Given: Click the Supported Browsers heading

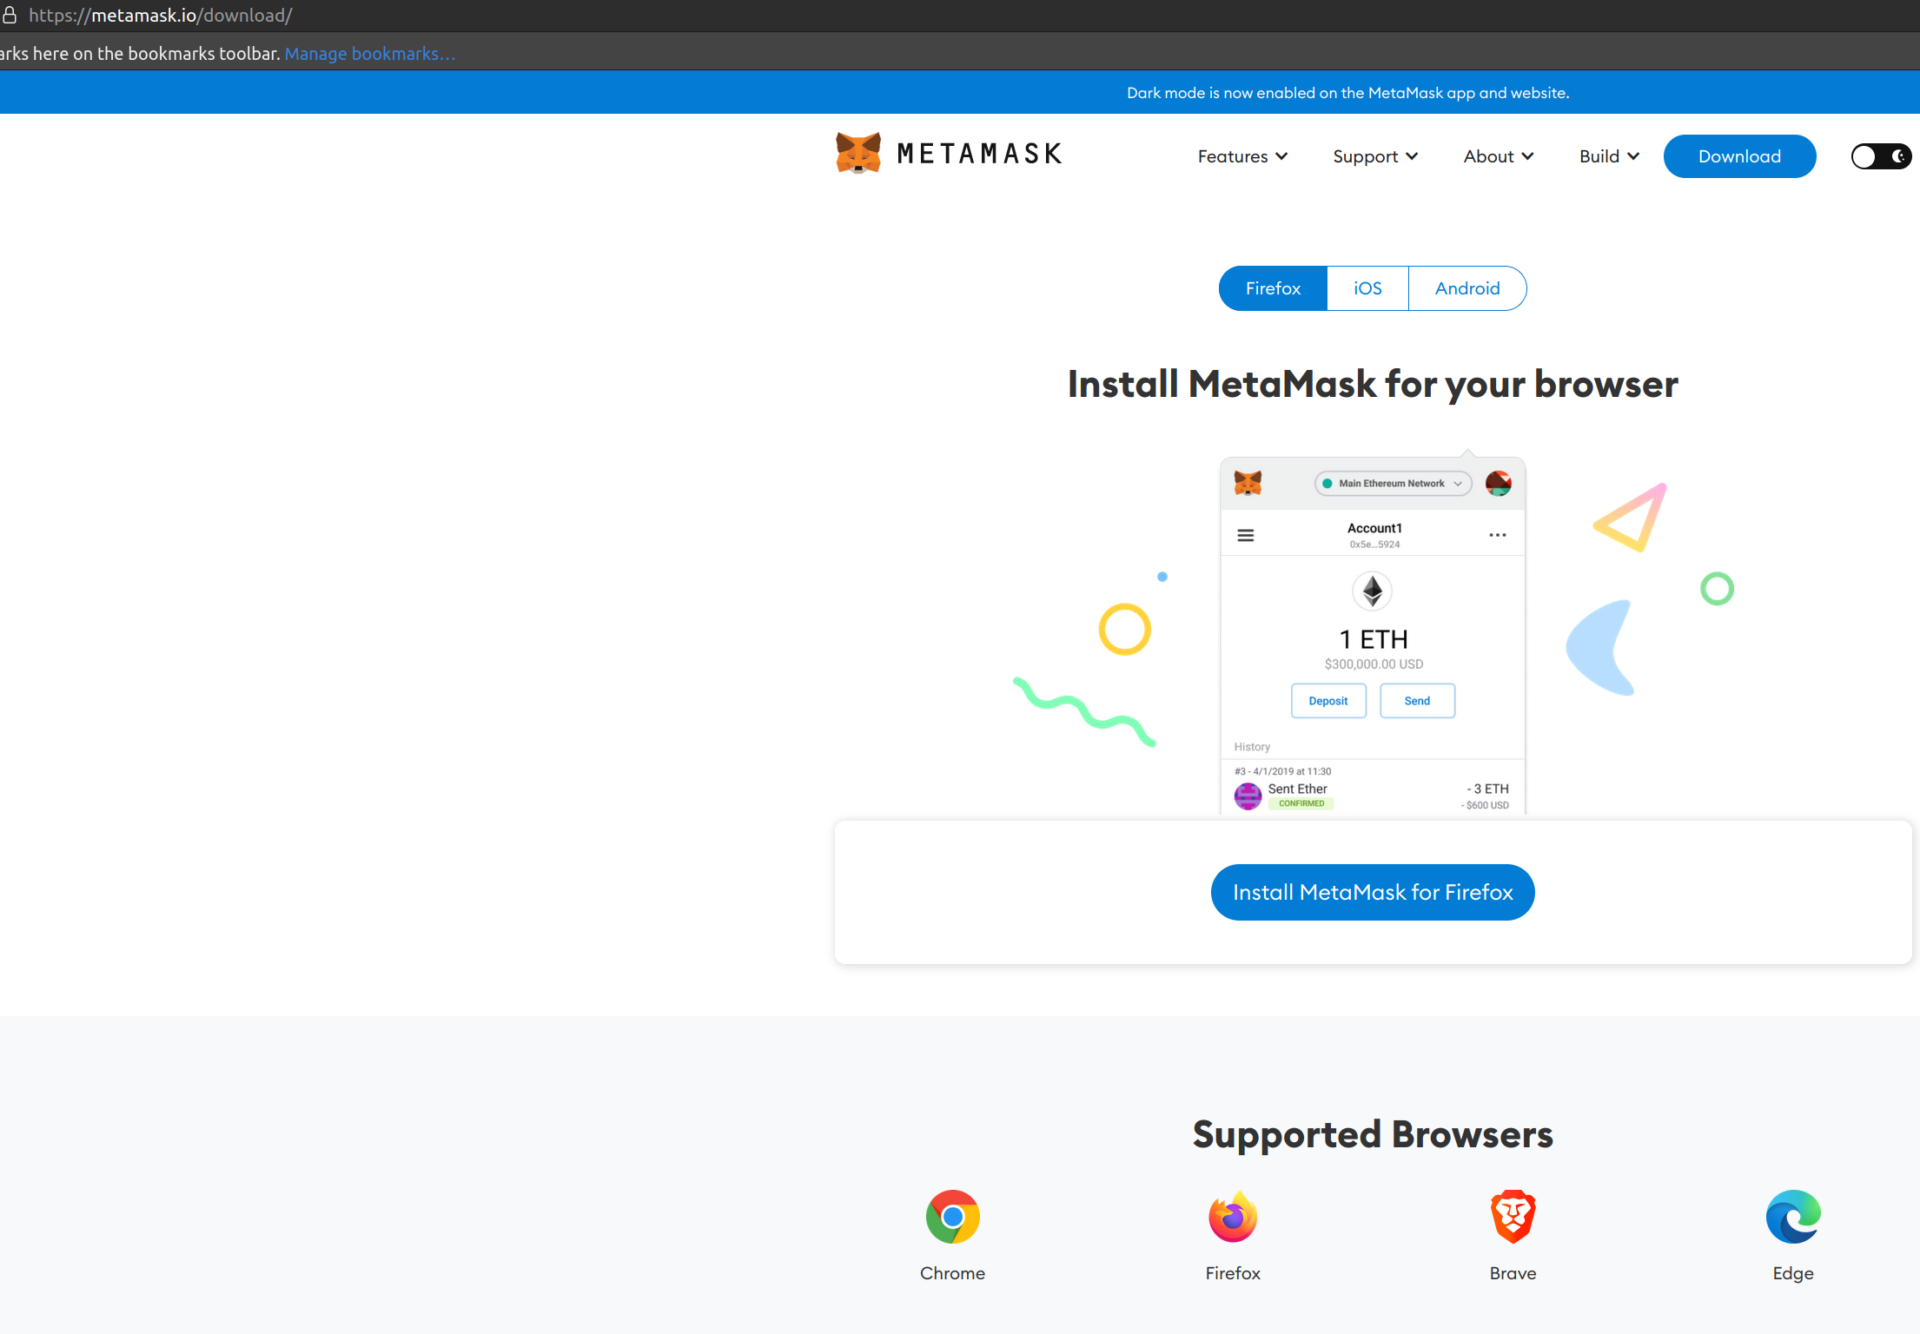Looking at the screenshot, I should (1372, 1134).
